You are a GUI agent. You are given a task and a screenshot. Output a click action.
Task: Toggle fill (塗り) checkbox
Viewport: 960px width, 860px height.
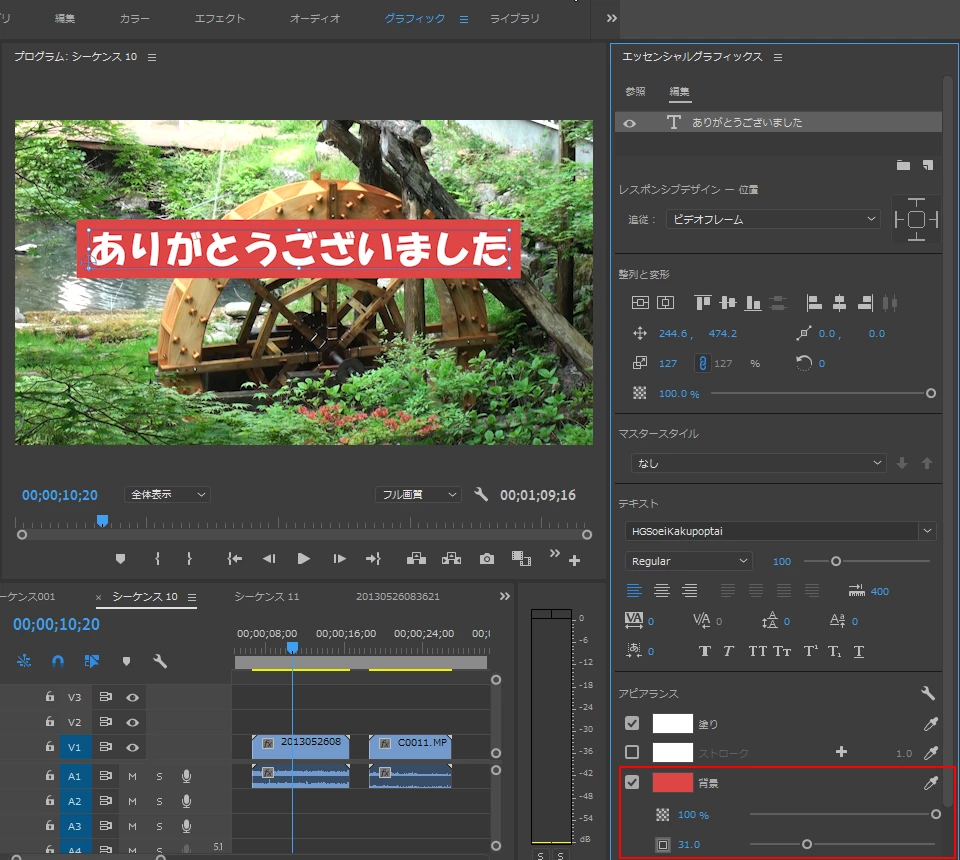(632, 723)
